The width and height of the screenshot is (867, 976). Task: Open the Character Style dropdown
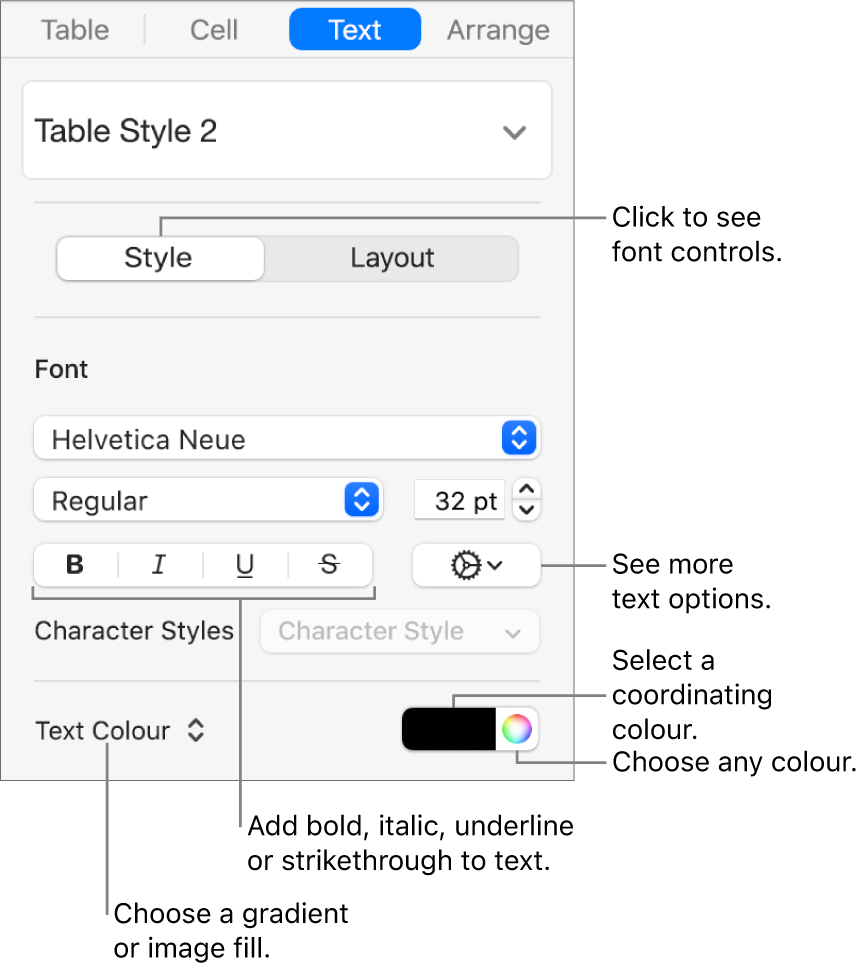(x=399, y=632)
